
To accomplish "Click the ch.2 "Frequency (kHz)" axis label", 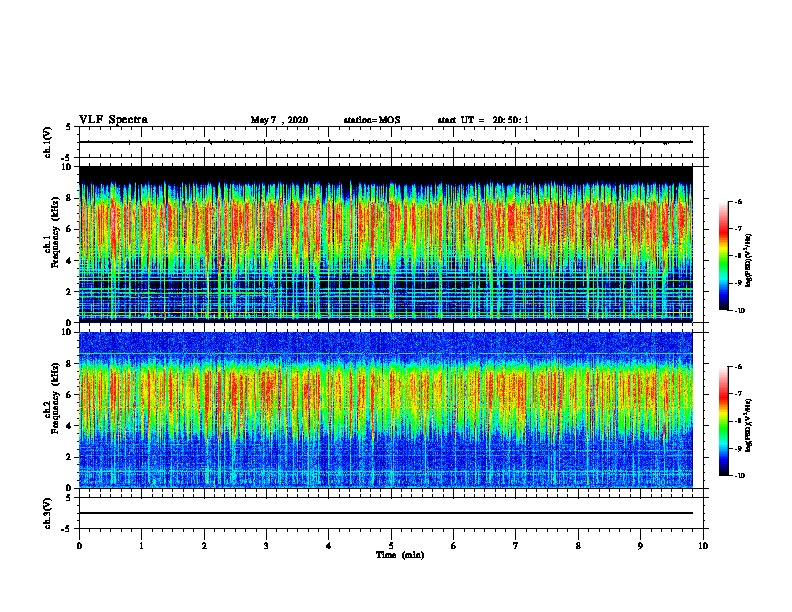I will click(x=55, y=398).
